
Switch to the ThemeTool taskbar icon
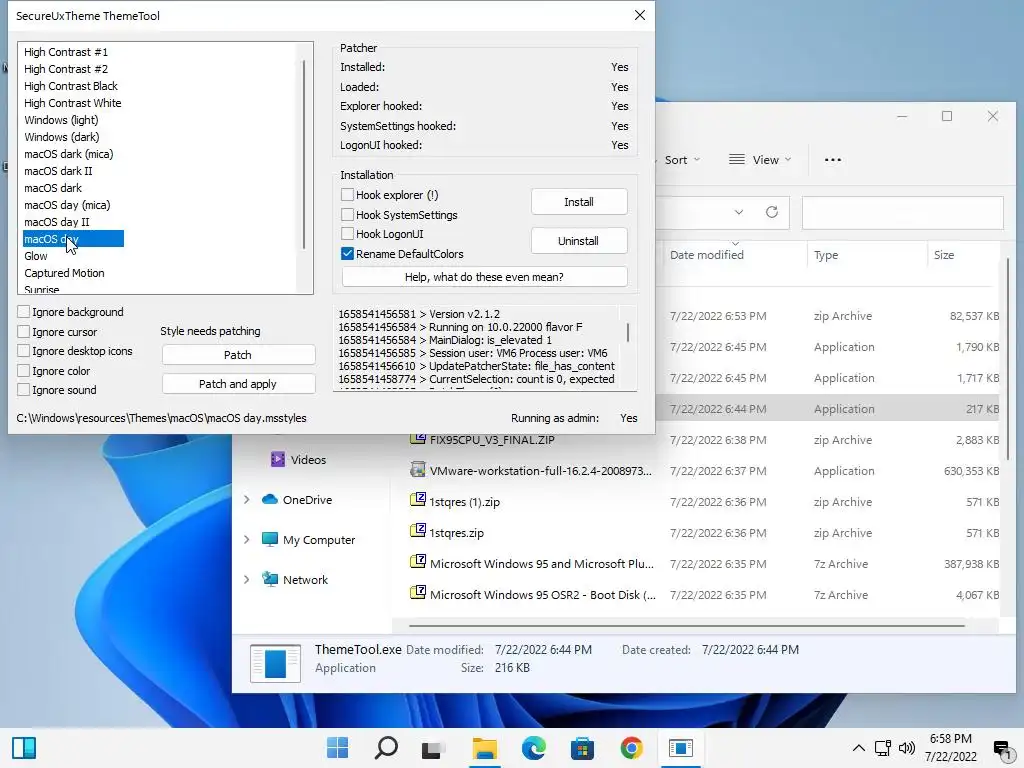click(x=680, y=748)
